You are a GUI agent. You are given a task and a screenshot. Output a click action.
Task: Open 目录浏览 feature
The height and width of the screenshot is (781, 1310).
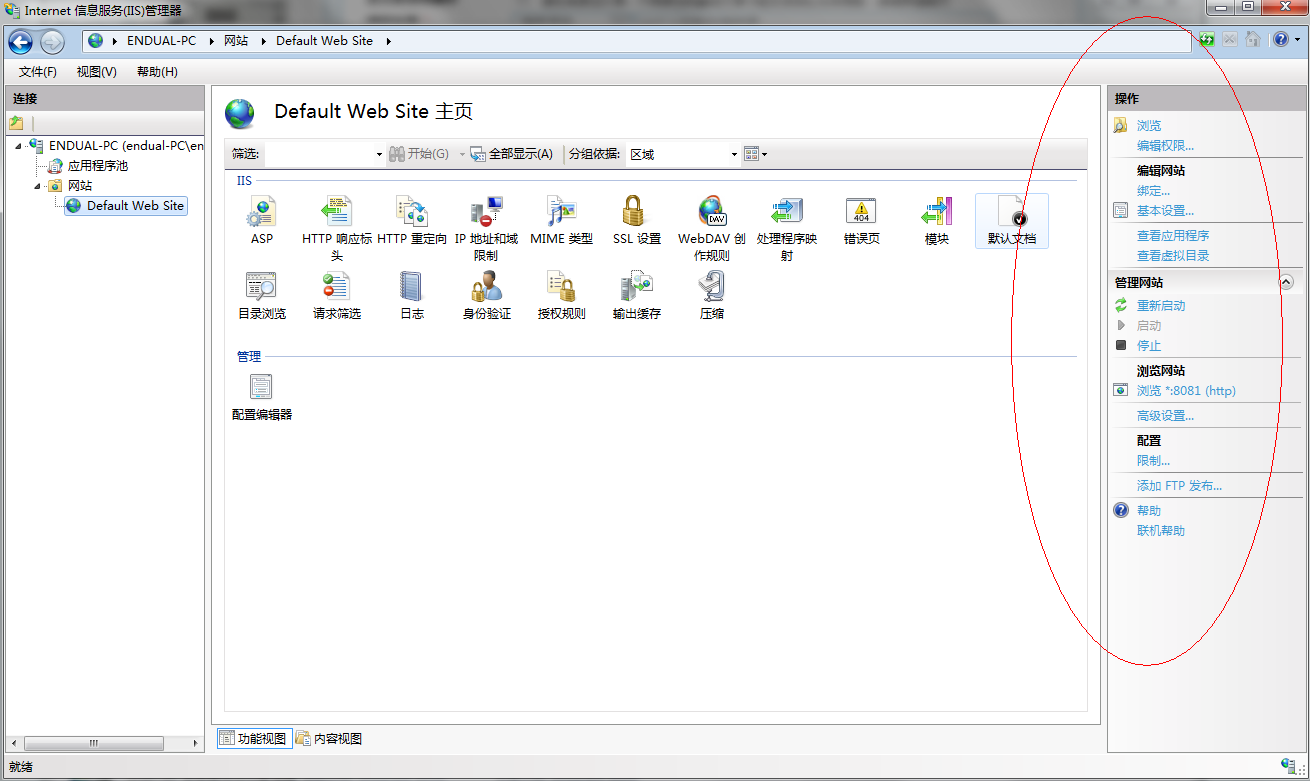click(262, 295)
